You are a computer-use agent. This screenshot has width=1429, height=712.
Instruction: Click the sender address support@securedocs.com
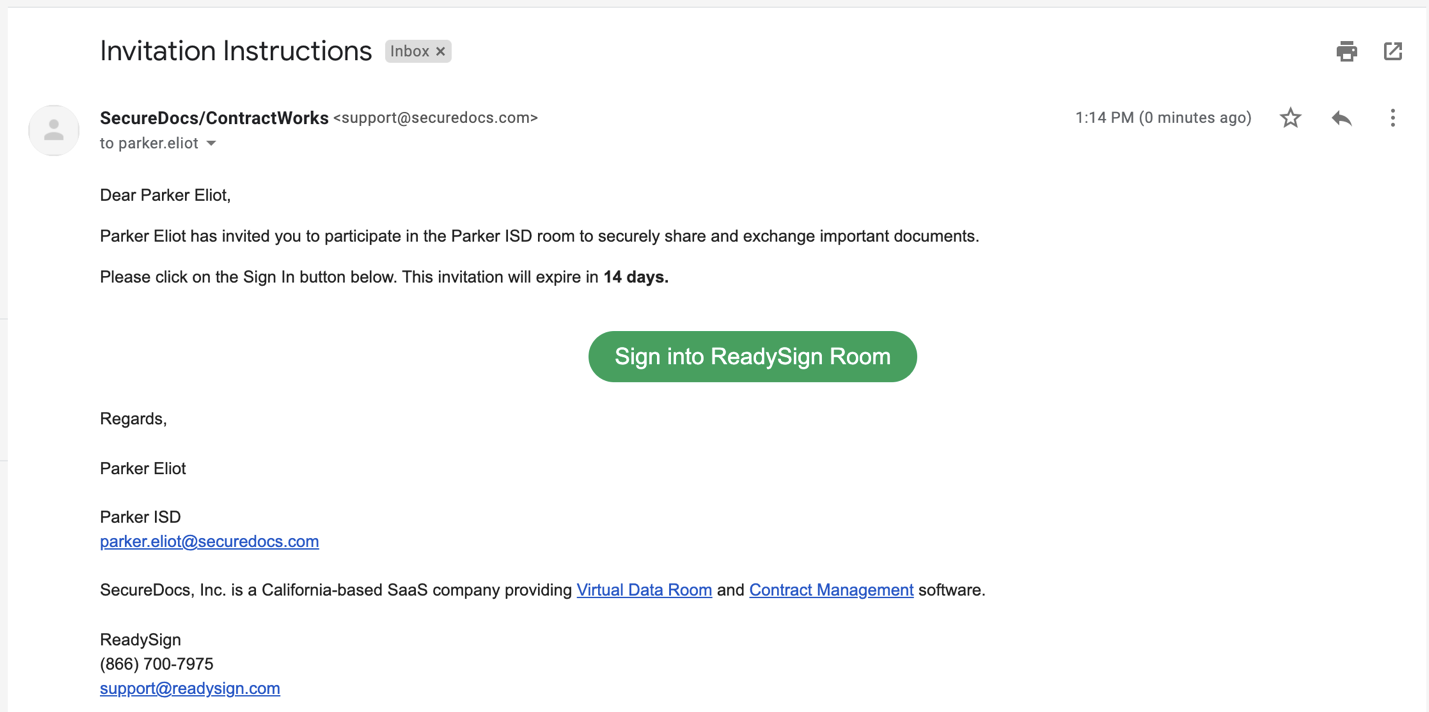[x=436, y=118]
